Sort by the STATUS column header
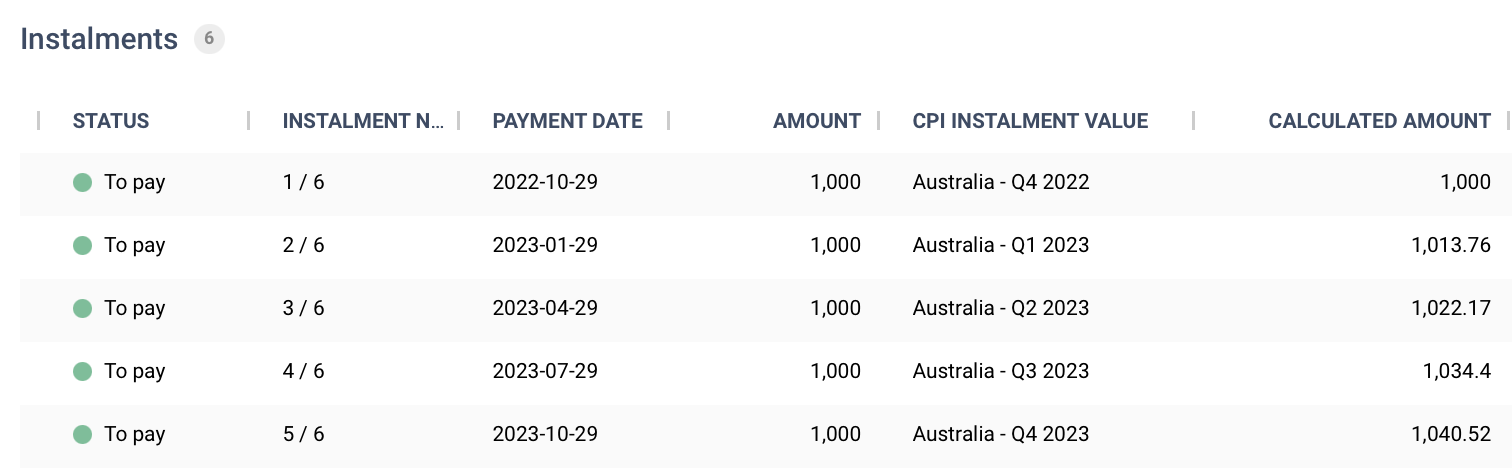Viewport: 1512px width, 476px height. 111,121
